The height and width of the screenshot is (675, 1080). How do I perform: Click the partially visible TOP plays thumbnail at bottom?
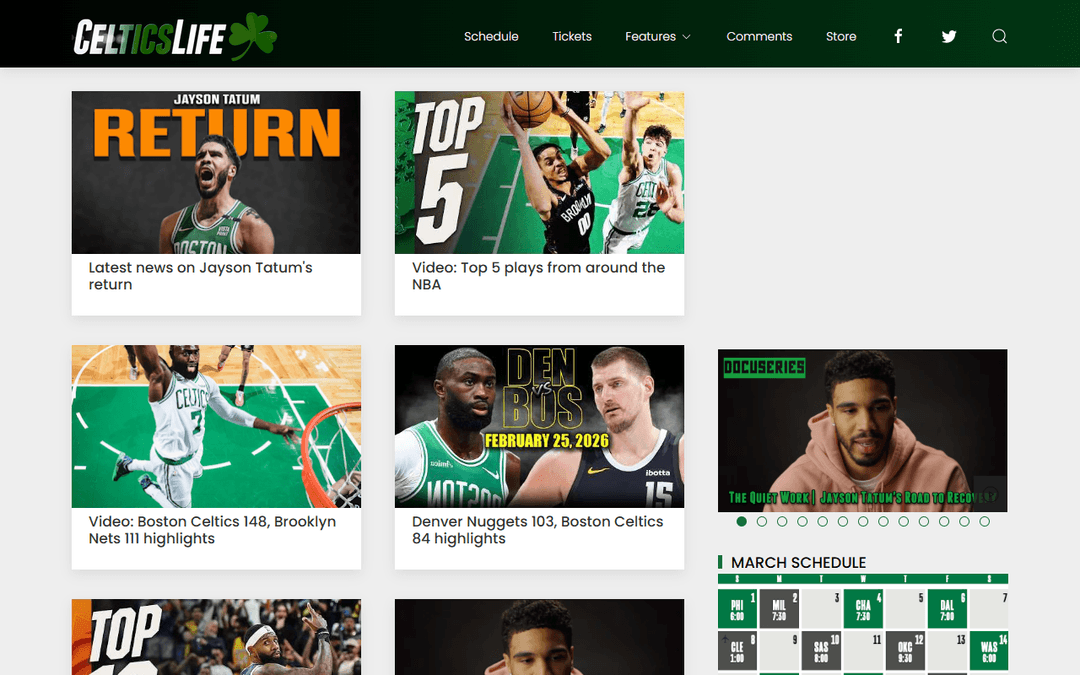pyautogui.click(x=216, y=637)
